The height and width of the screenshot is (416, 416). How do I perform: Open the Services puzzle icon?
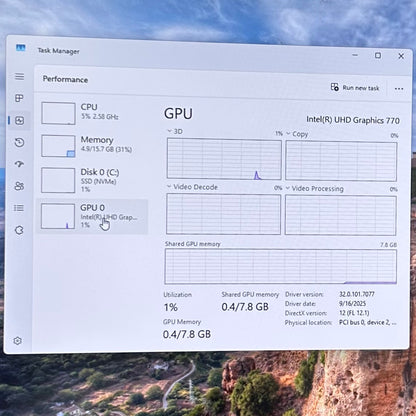[19, 230]
